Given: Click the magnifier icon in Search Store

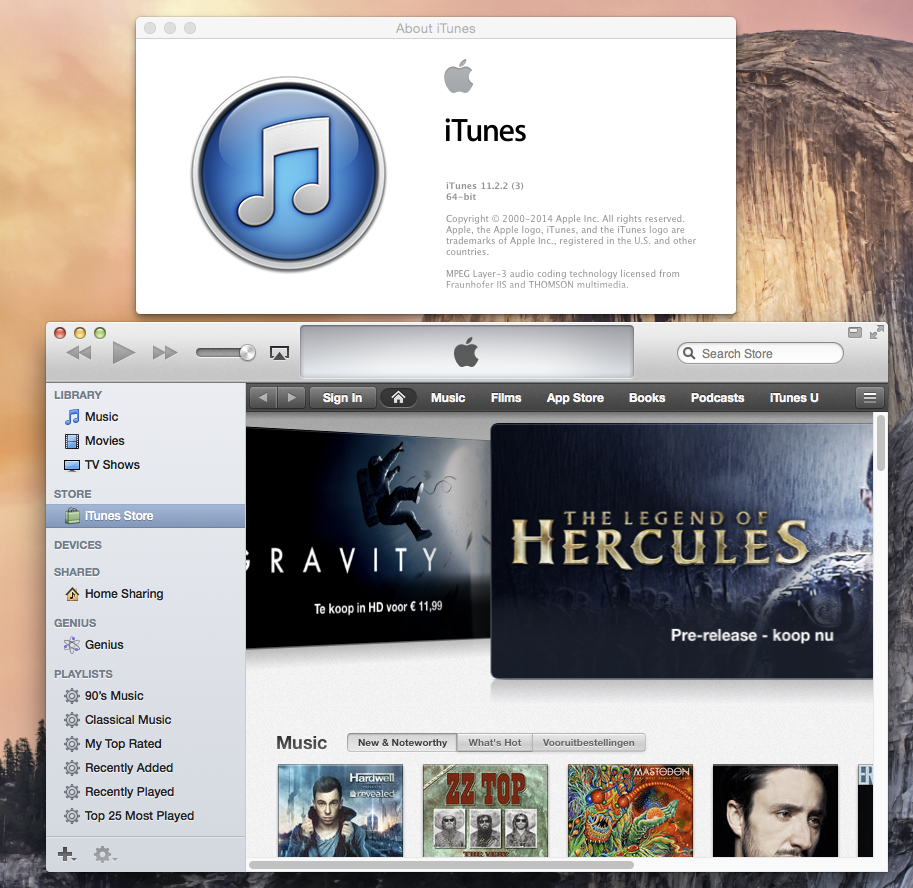Looking at the screenshot, I should 689,353.
